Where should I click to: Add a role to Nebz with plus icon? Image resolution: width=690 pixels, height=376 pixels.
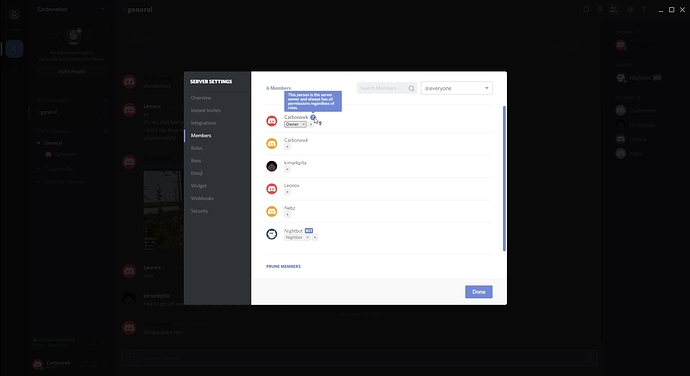click(287, 215)
